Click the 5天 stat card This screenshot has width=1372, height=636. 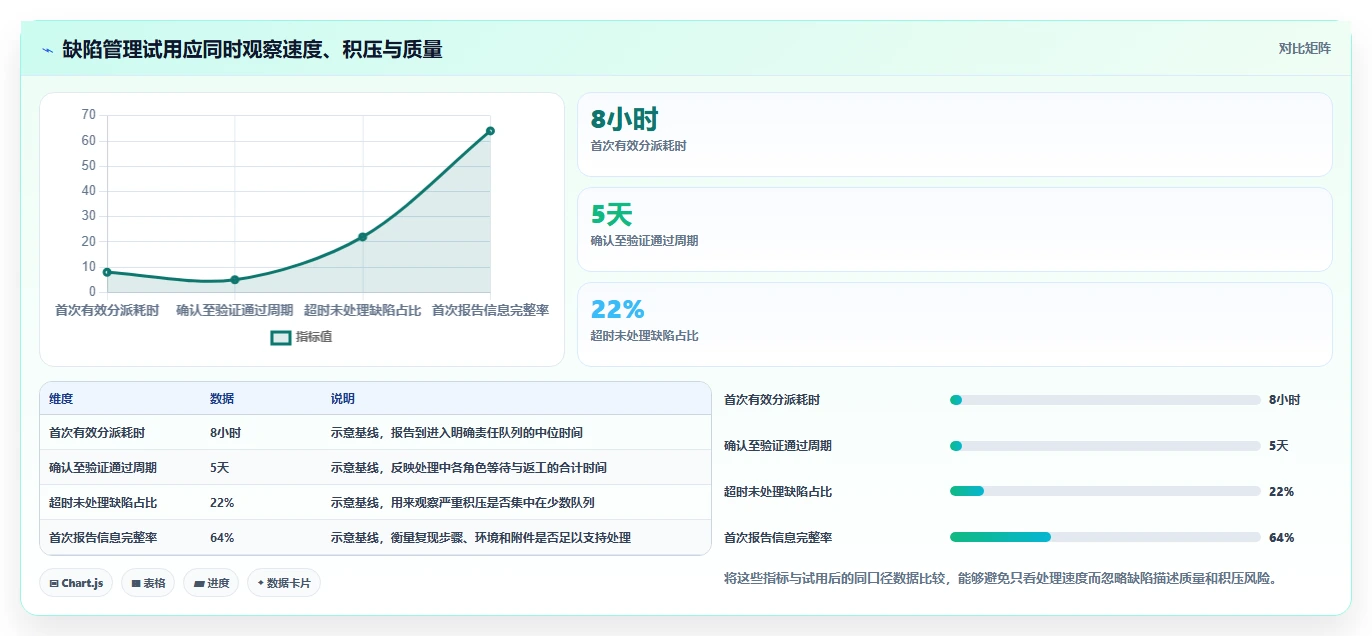(x=955, y=230)
